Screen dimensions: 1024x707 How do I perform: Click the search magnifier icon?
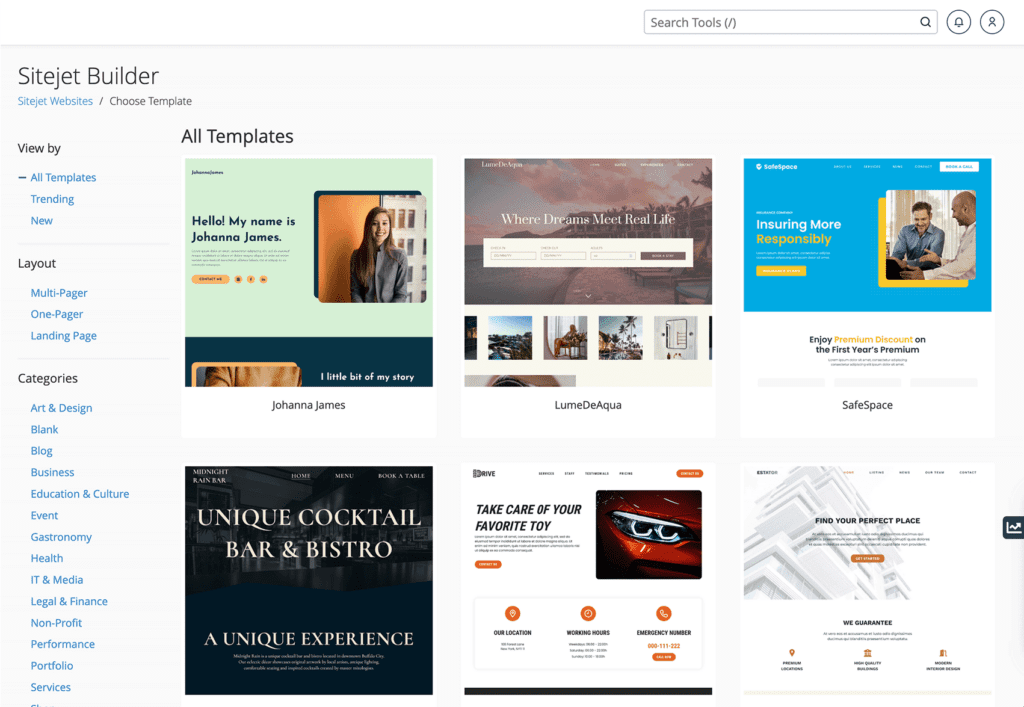[x=925, y=22]
